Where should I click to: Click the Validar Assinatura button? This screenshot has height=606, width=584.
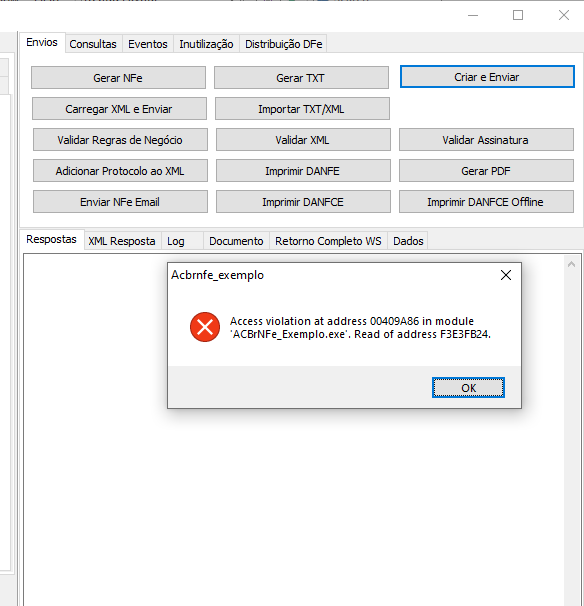click(486, 140)
